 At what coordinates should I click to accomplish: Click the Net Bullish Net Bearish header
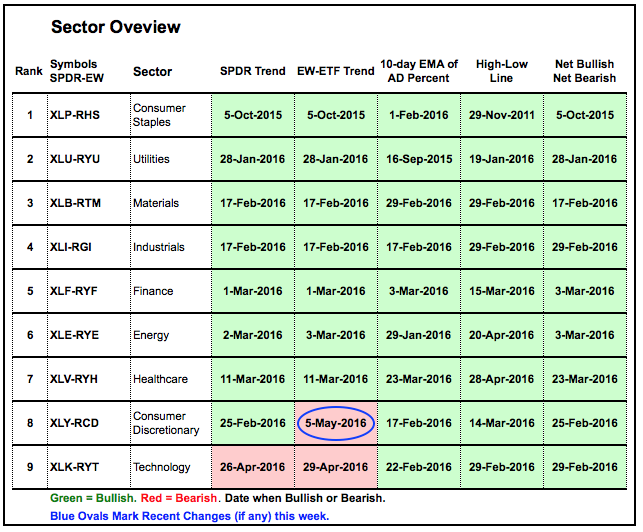point(584,71)
